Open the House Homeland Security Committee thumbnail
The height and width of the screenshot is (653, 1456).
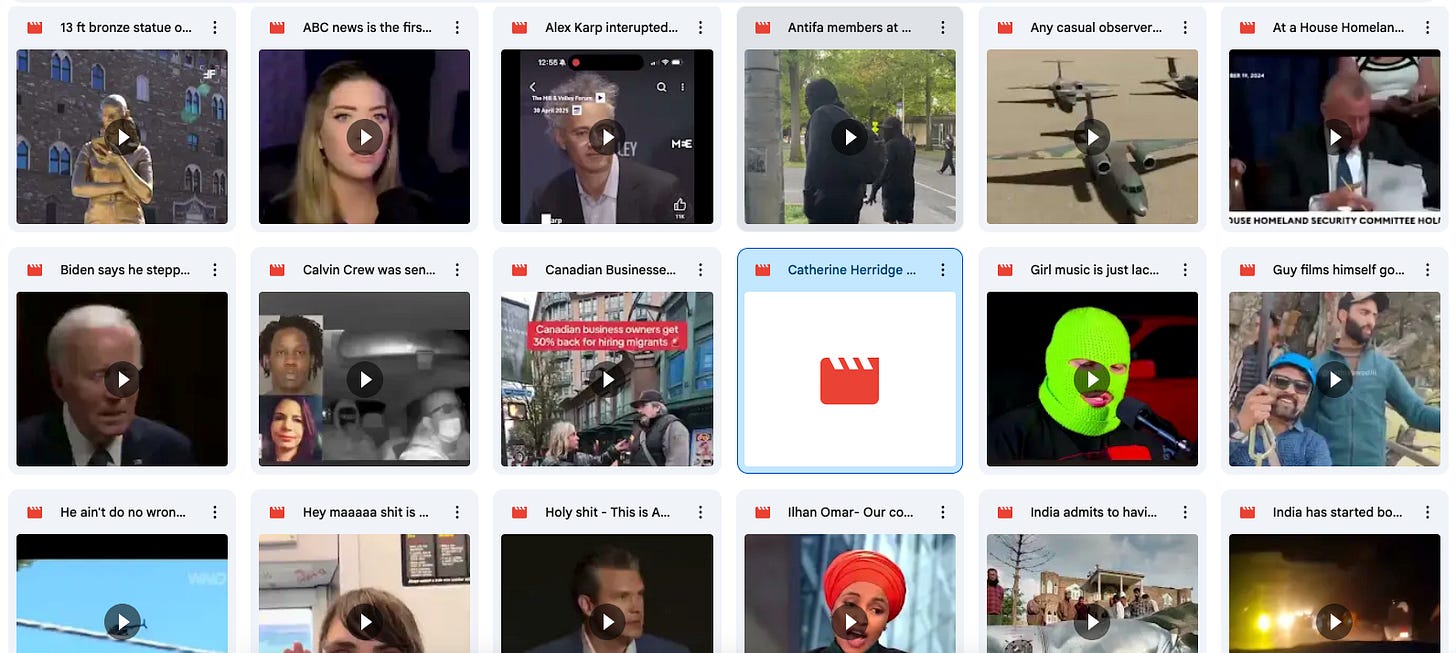(x=1335, y=137)
